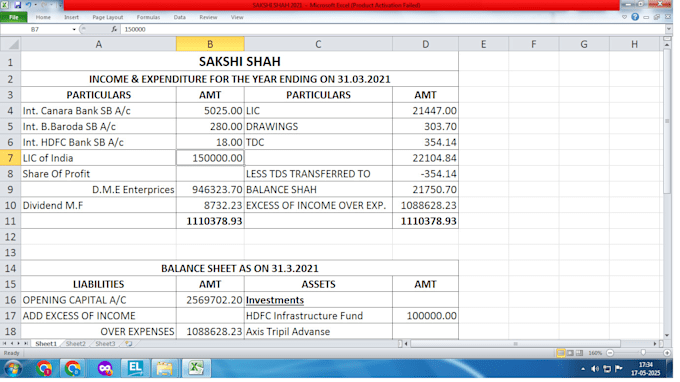Restore the workbook window inside Excel

(x=657, y=17)
